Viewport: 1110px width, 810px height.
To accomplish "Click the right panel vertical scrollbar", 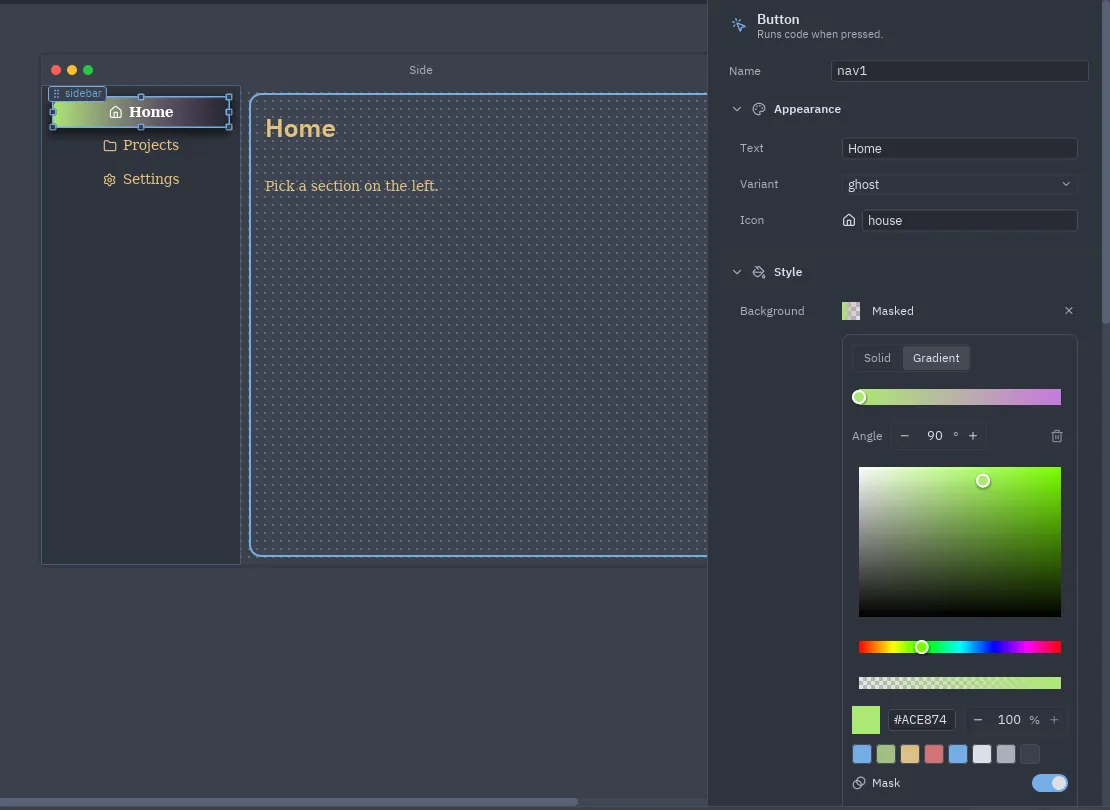I will pos(1106,163).
